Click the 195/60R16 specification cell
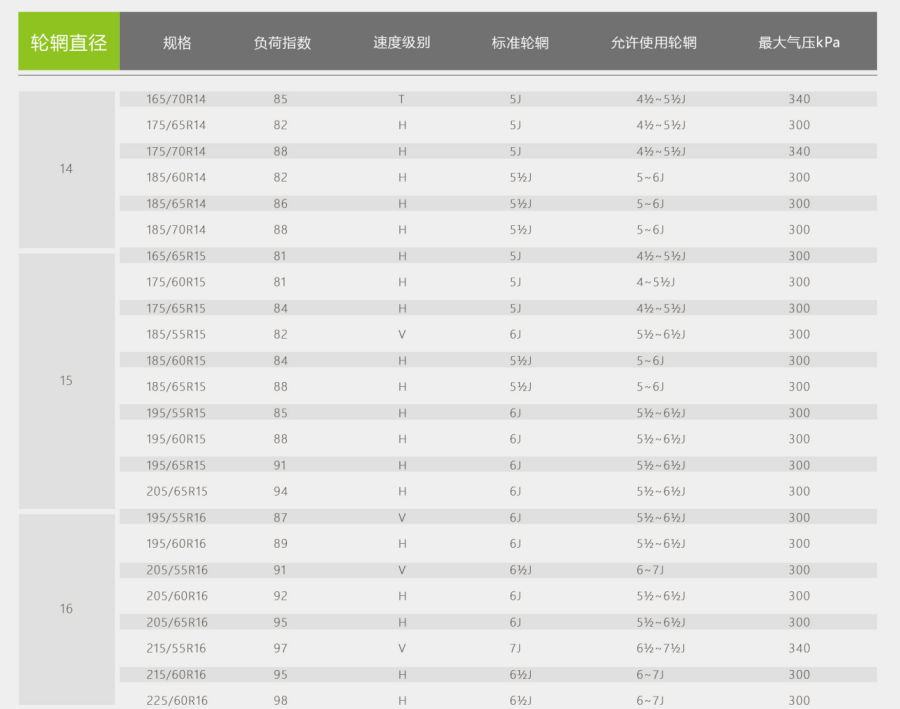Image resolution: width=900 pixels, height=709 pixels. pos(176,543)
